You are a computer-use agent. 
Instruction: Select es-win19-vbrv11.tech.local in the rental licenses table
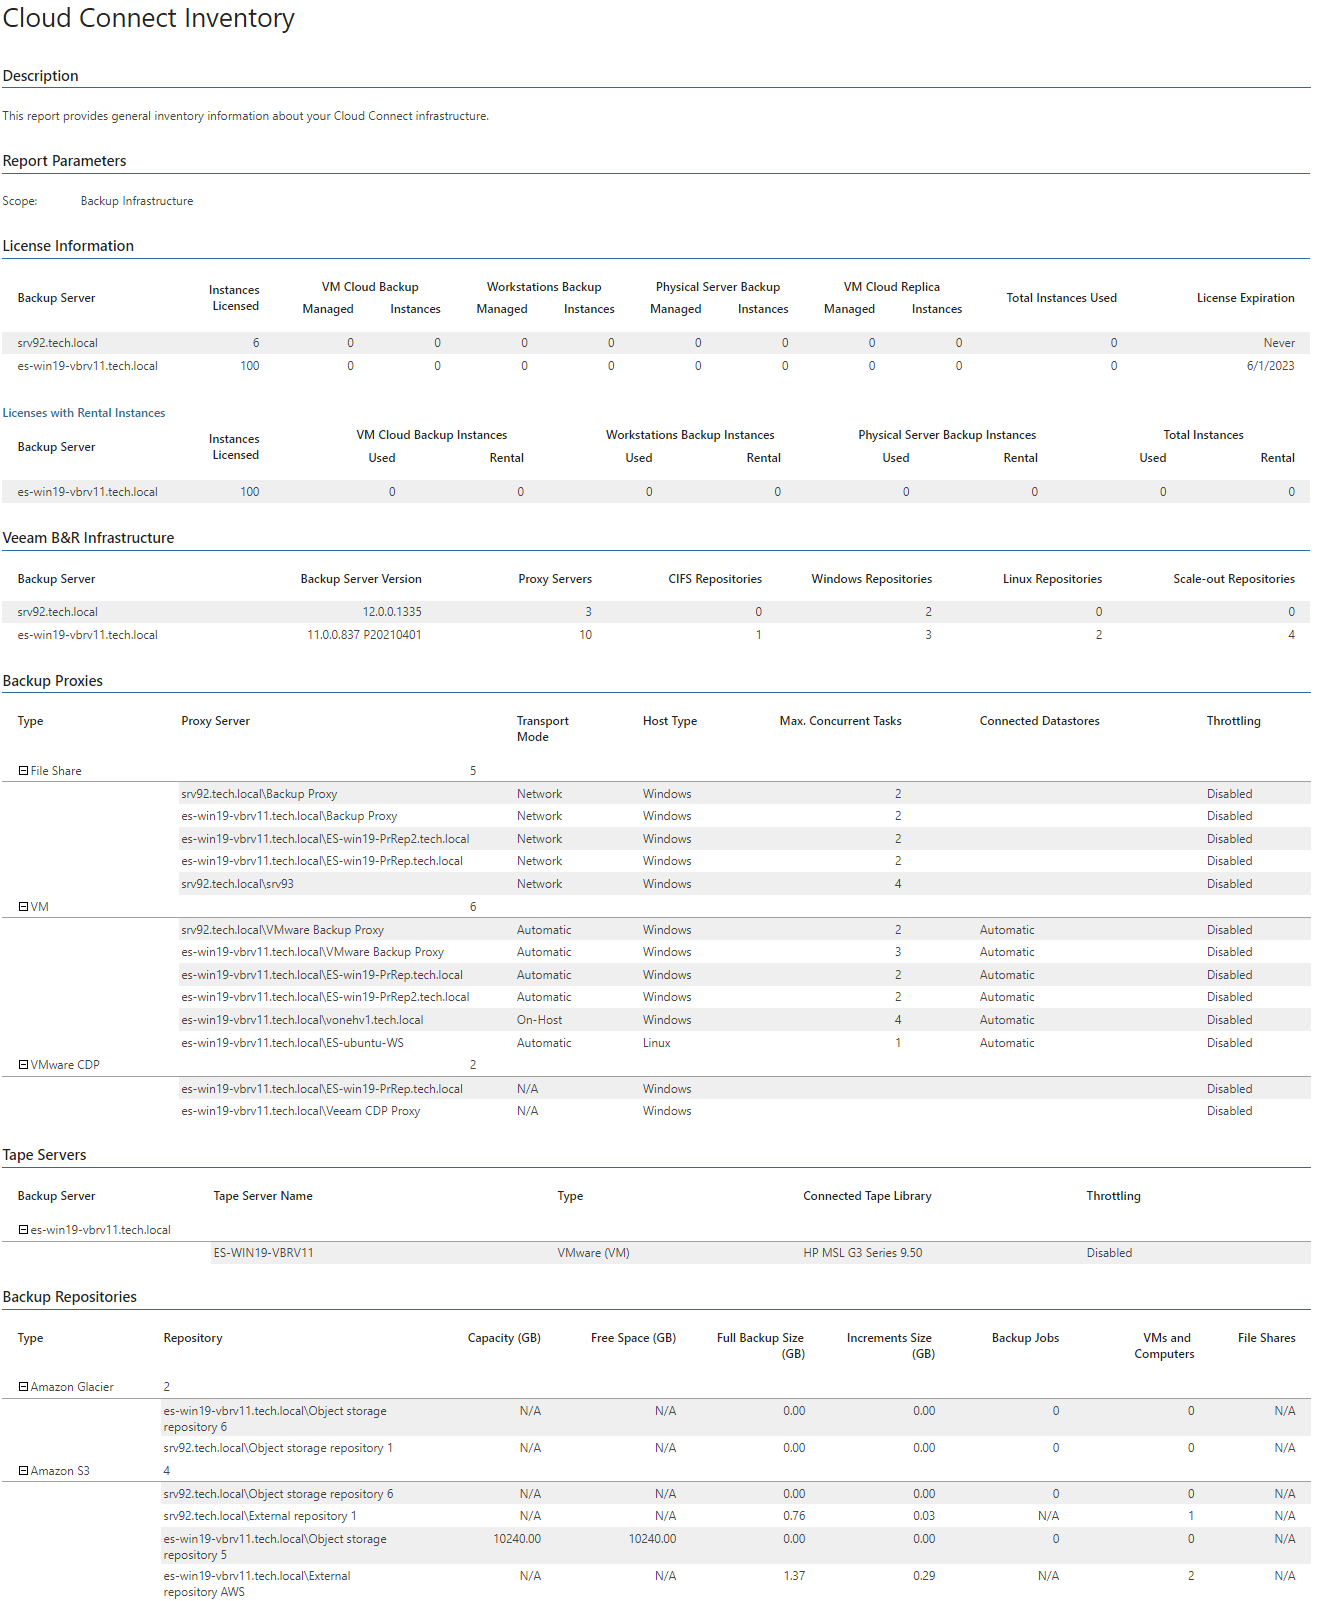click(x=87, y=492)
